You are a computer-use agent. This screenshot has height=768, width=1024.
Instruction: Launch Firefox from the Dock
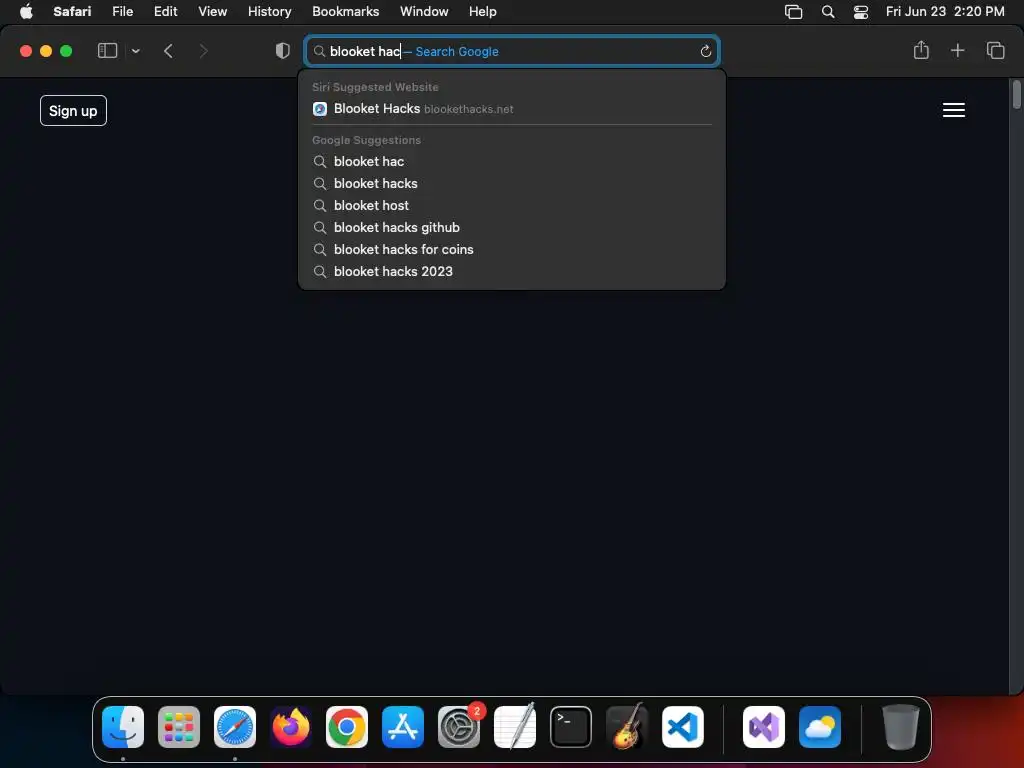291,727
